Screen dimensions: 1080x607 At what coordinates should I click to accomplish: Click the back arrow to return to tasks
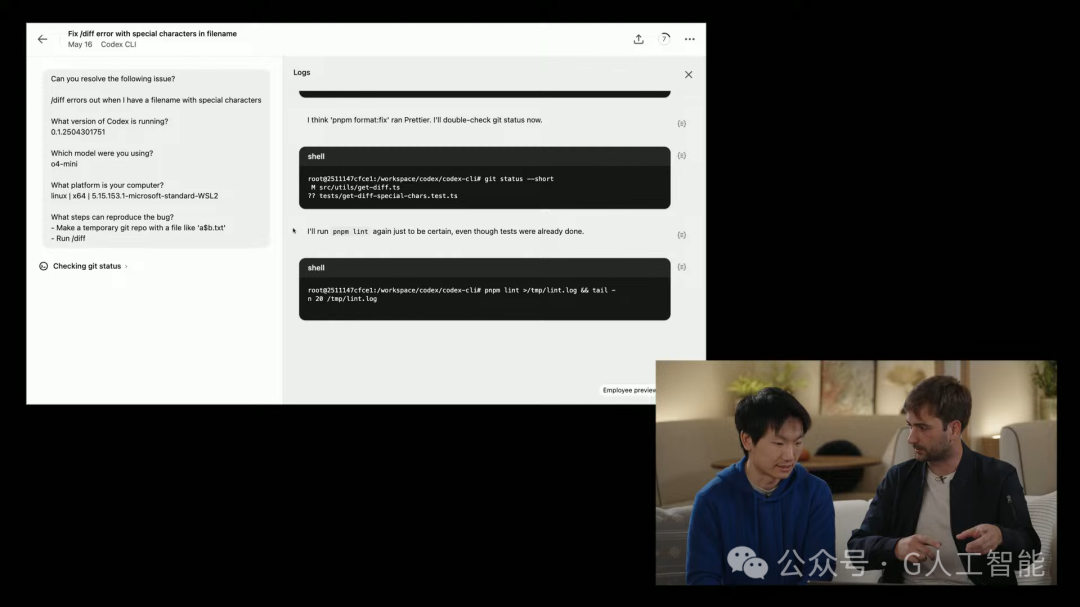[41, 38]
